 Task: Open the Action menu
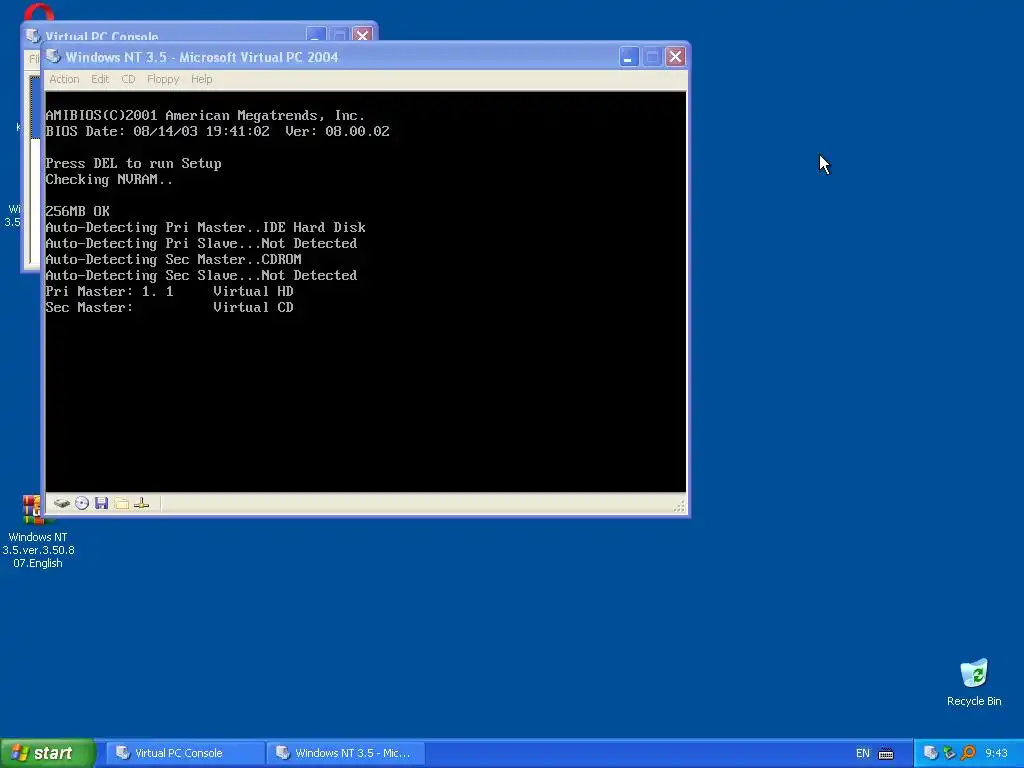(x=64, y=79)
